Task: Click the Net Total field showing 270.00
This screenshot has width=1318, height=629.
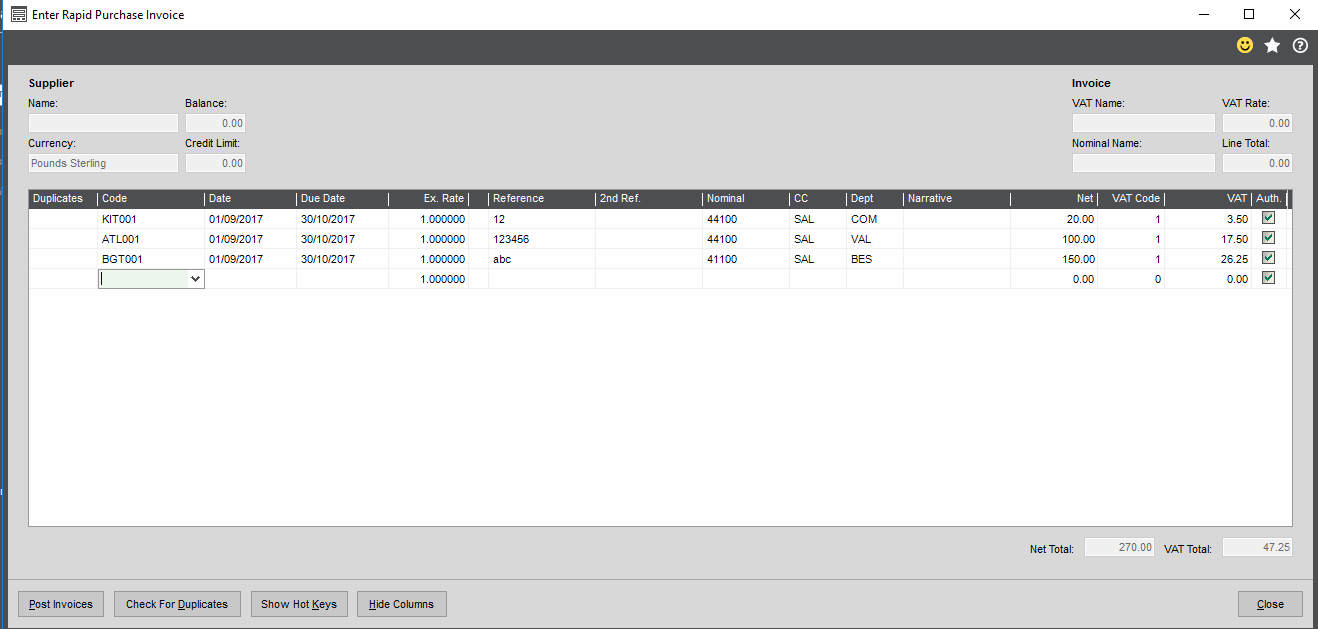Action: pos(1121,547)
